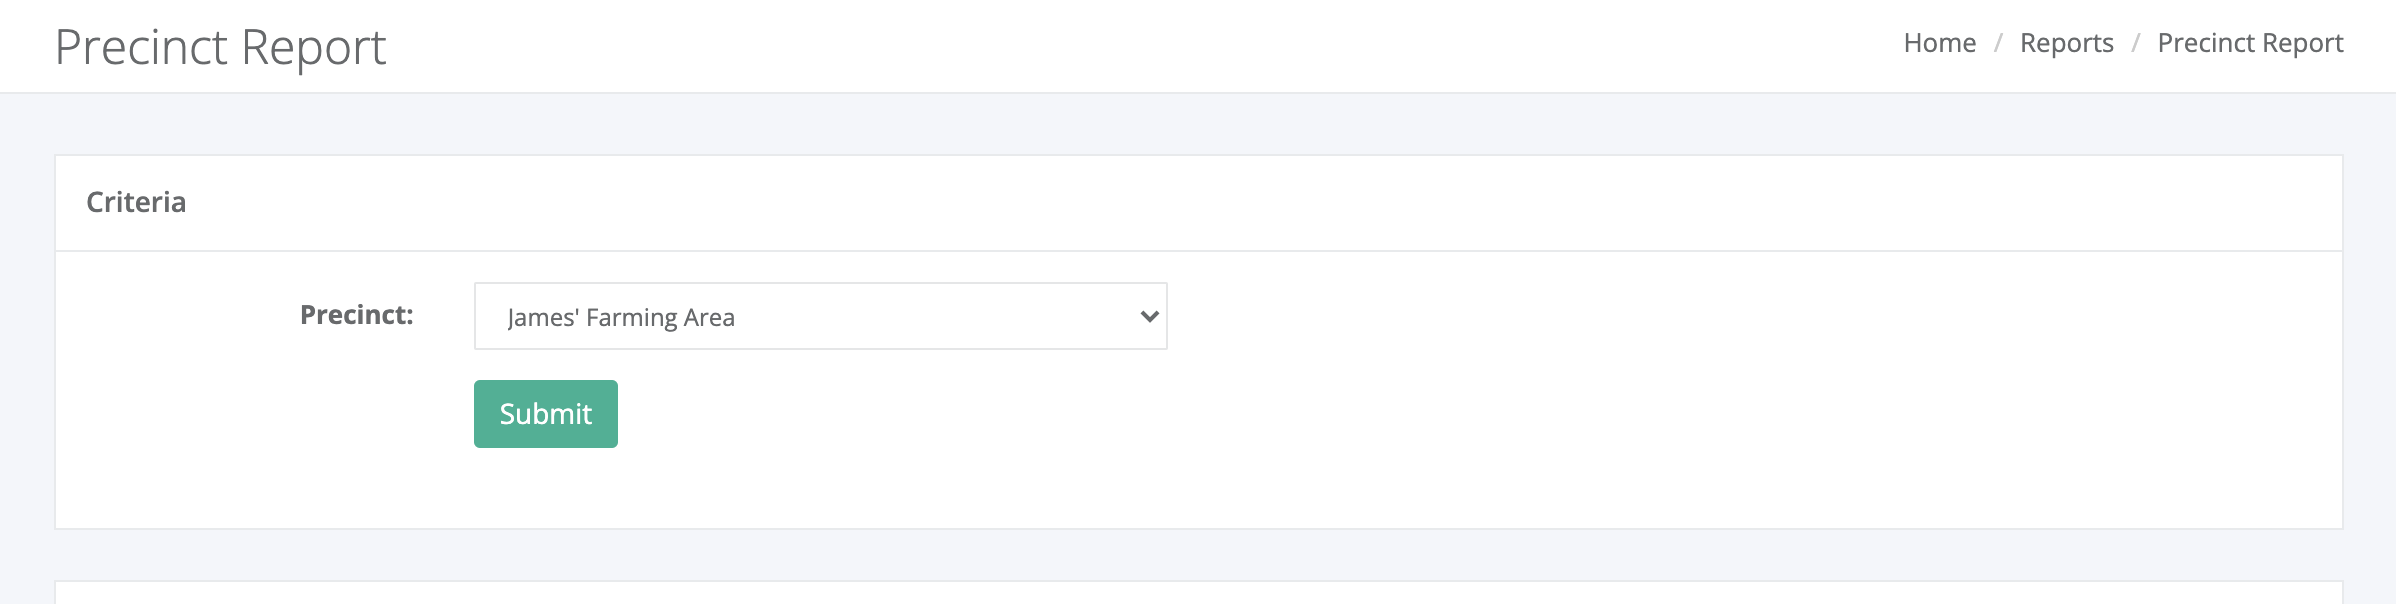Focus the Precinct combo box field

click(820, 316)
